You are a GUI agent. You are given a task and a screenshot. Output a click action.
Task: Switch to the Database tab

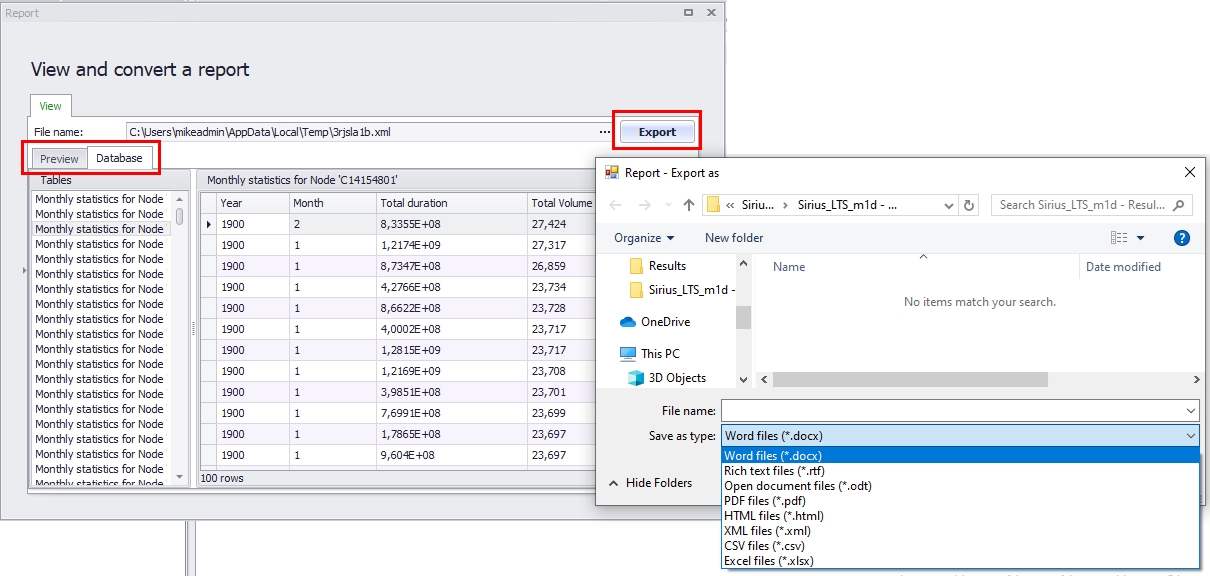(119, 158)
